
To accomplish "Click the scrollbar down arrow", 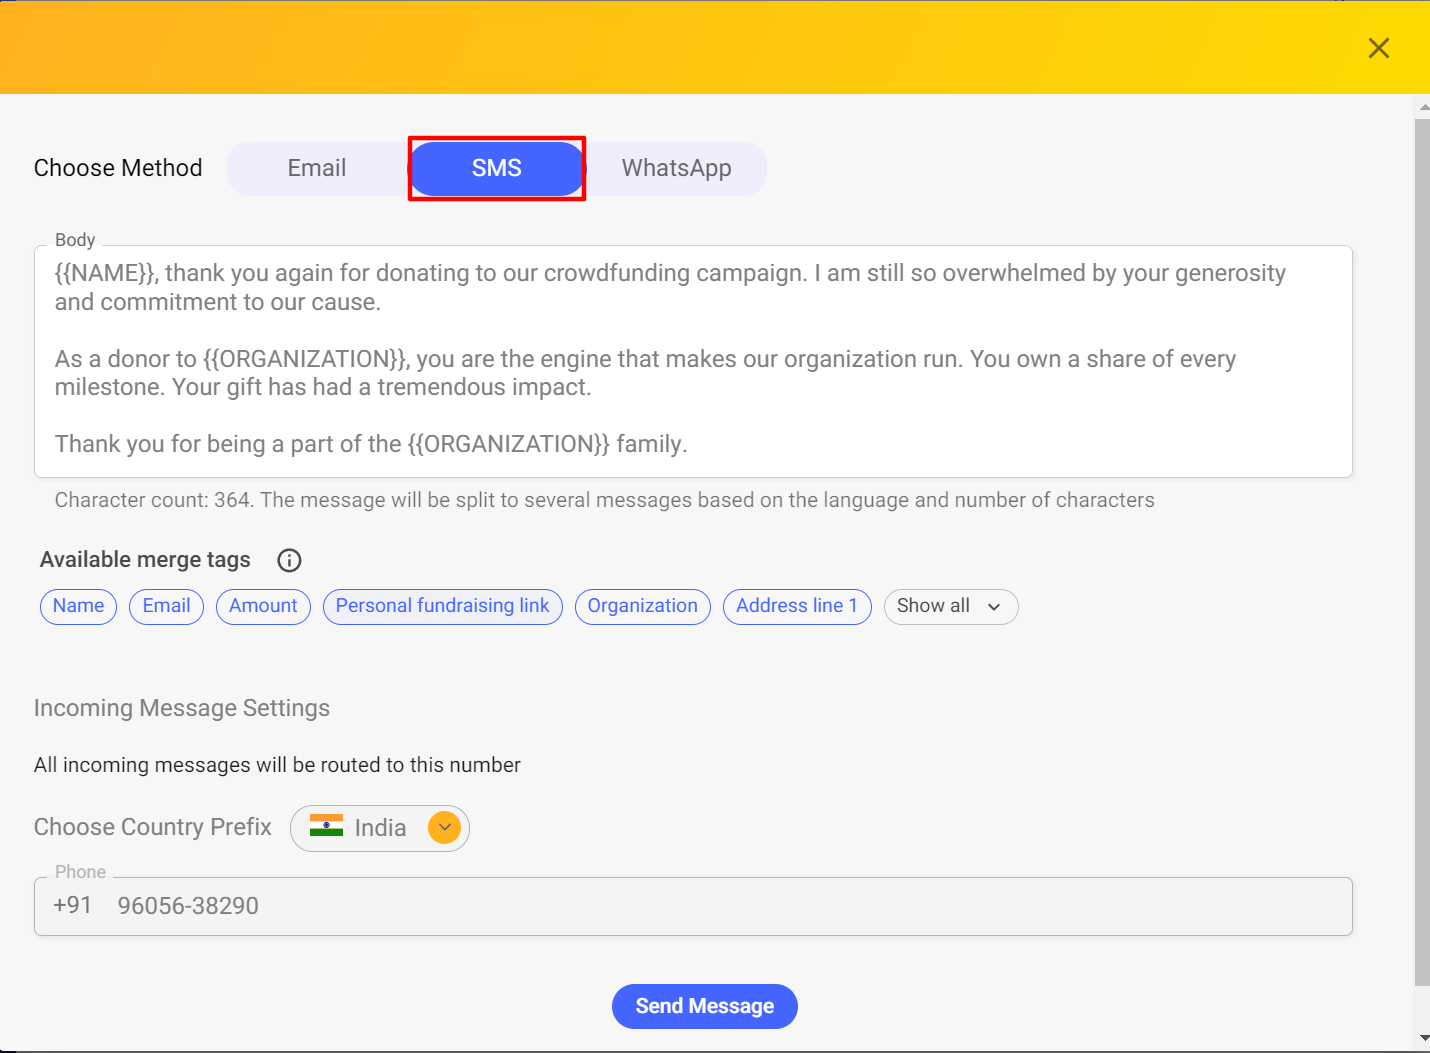I will [x=1422, y=1038].
